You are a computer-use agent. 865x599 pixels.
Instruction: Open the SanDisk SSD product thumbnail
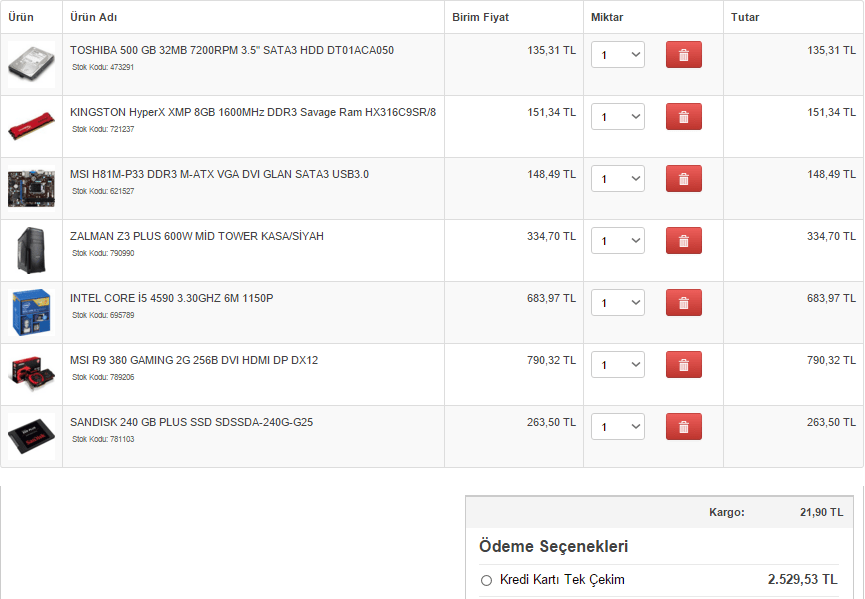point(31,437)
